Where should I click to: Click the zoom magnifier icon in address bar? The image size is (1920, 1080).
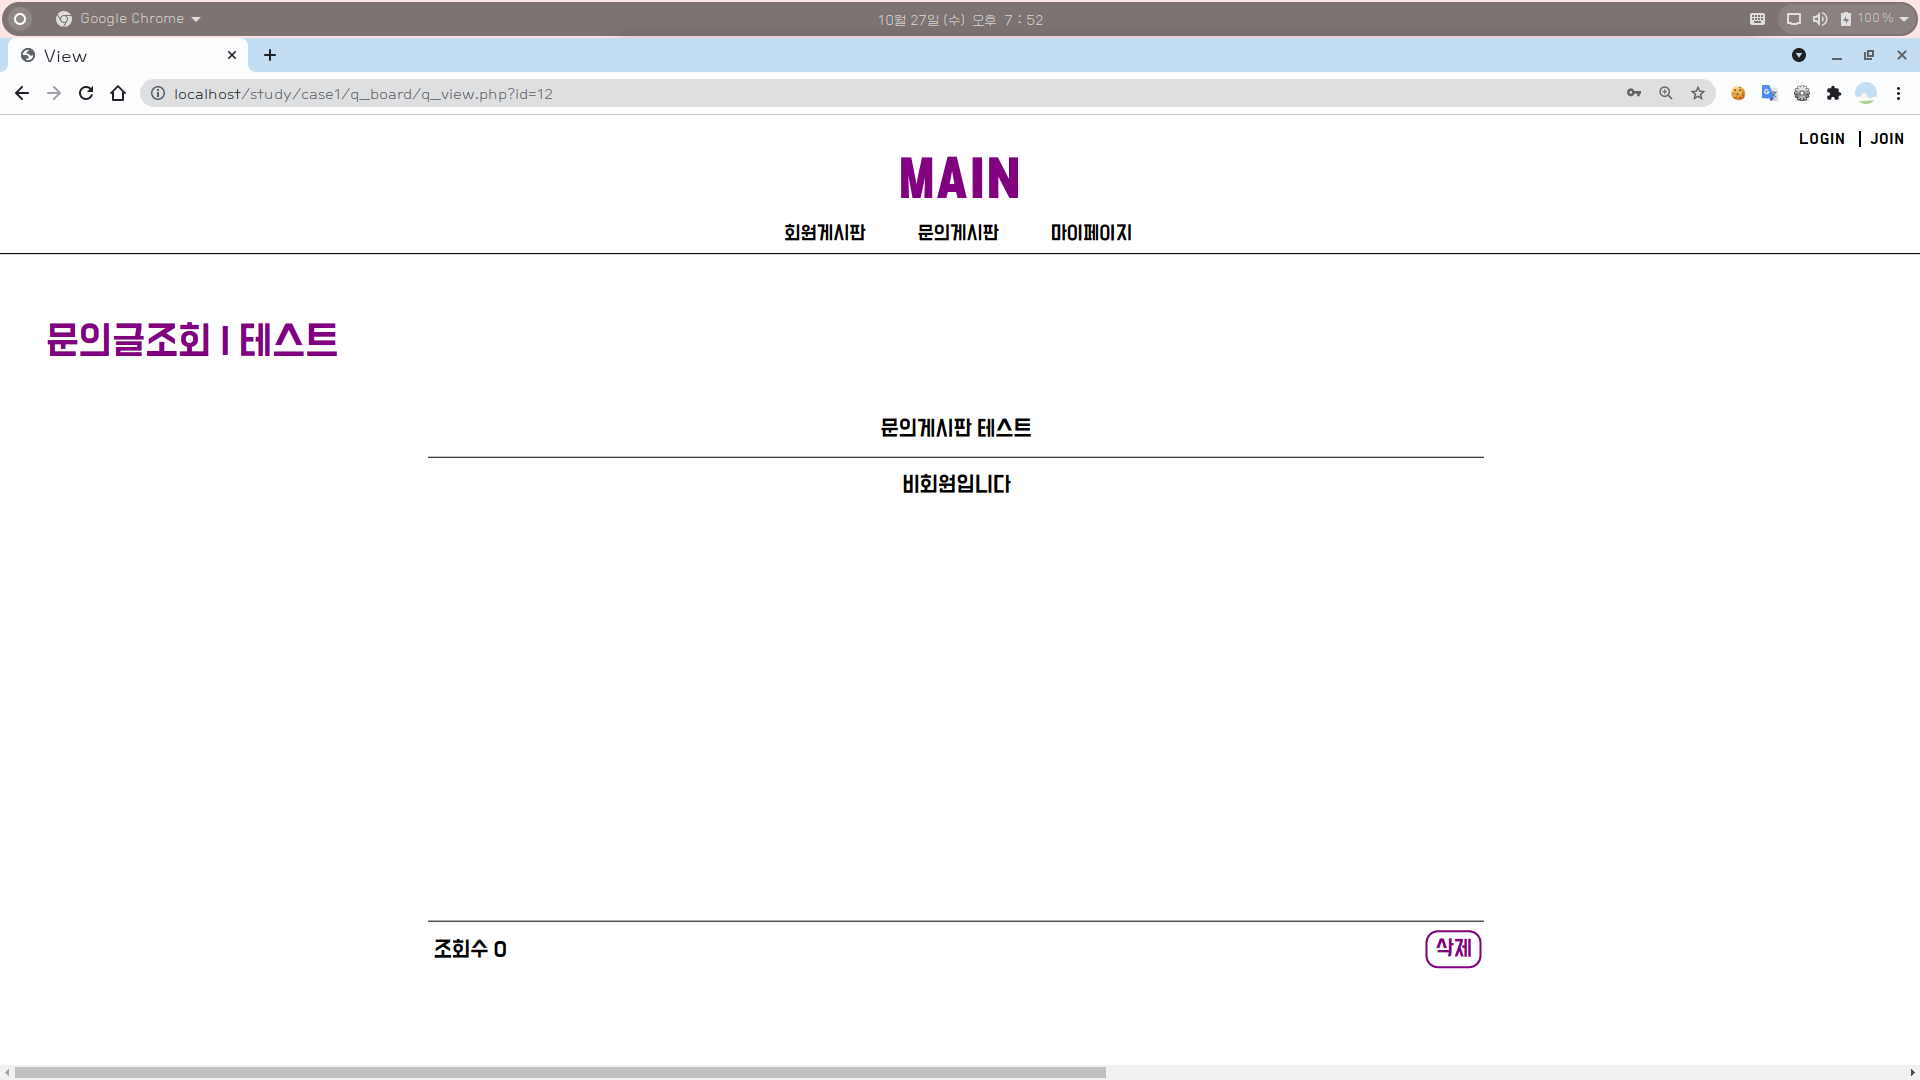tap(1666, 93)
